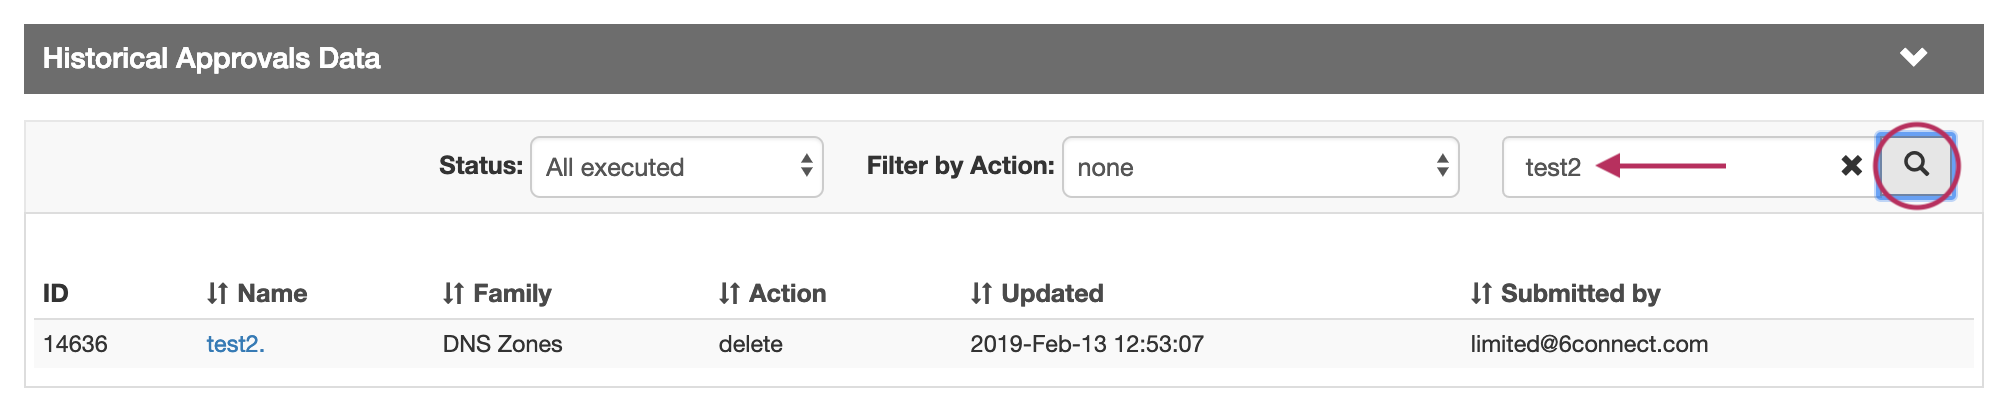
Task: Click the magnifying glass search button
Action: point(1915,165)
